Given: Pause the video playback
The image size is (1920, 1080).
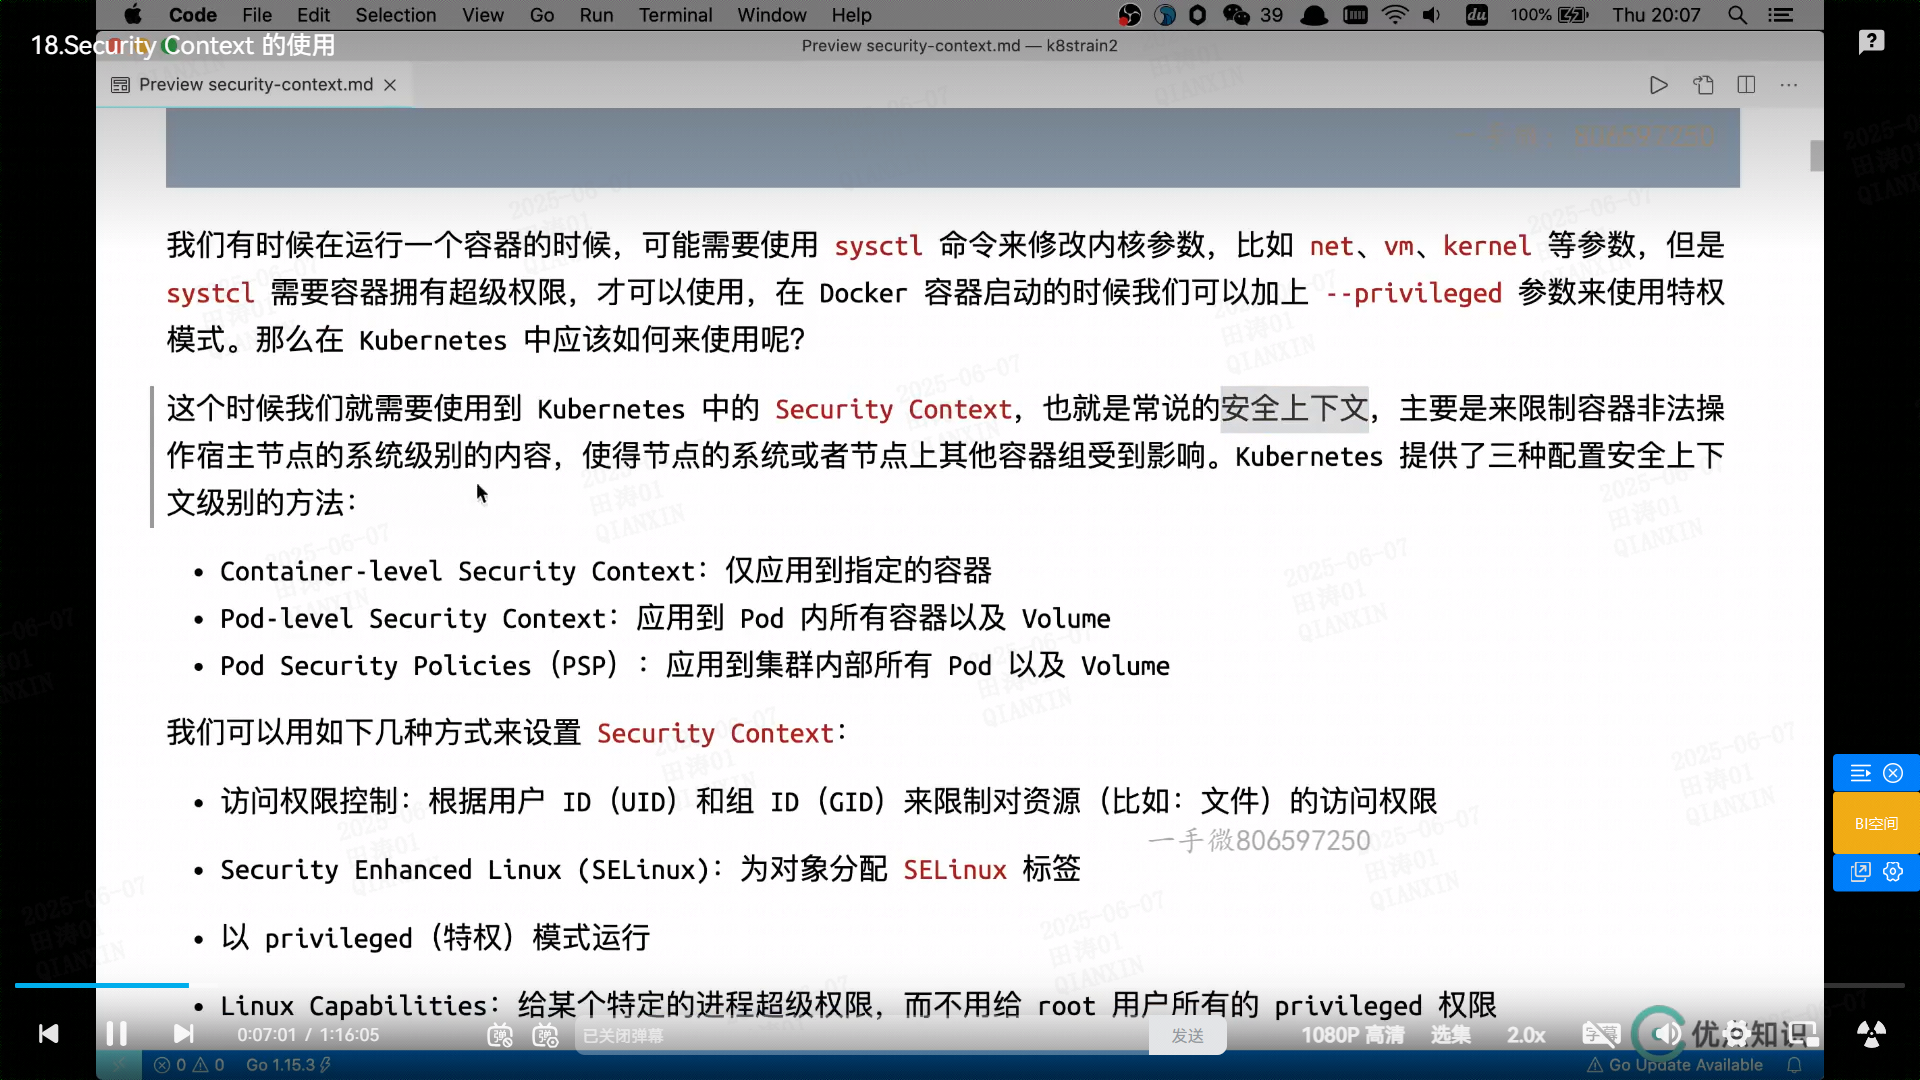Looking at the screenshot, I should tap(116, 1034).
